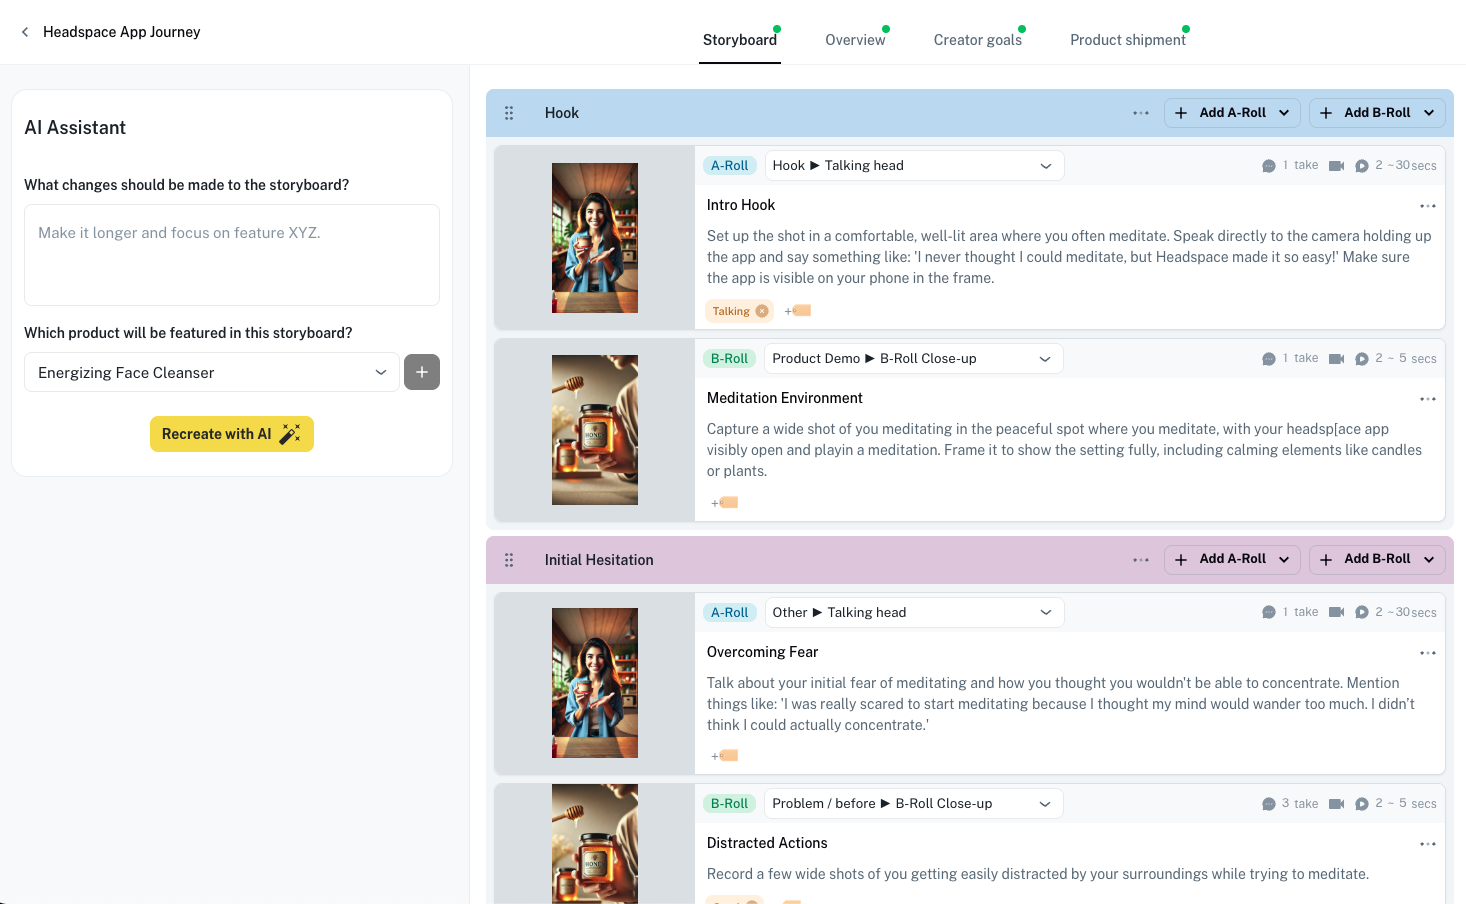Open Problem / before B-Roll Close-up dropdown
The width and height of the screenshot is (1466, 904).
(x=914, y=804)
